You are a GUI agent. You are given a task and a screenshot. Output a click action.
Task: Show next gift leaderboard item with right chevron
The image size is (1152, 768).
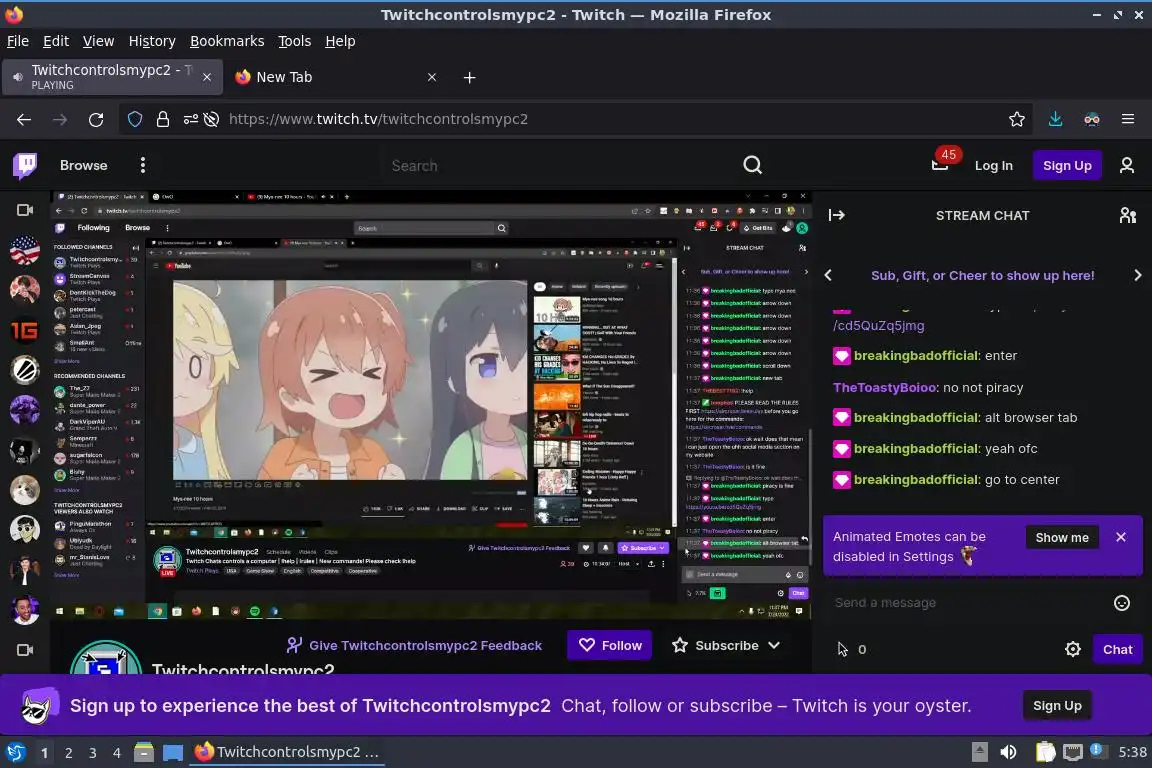coord(1137,275)
